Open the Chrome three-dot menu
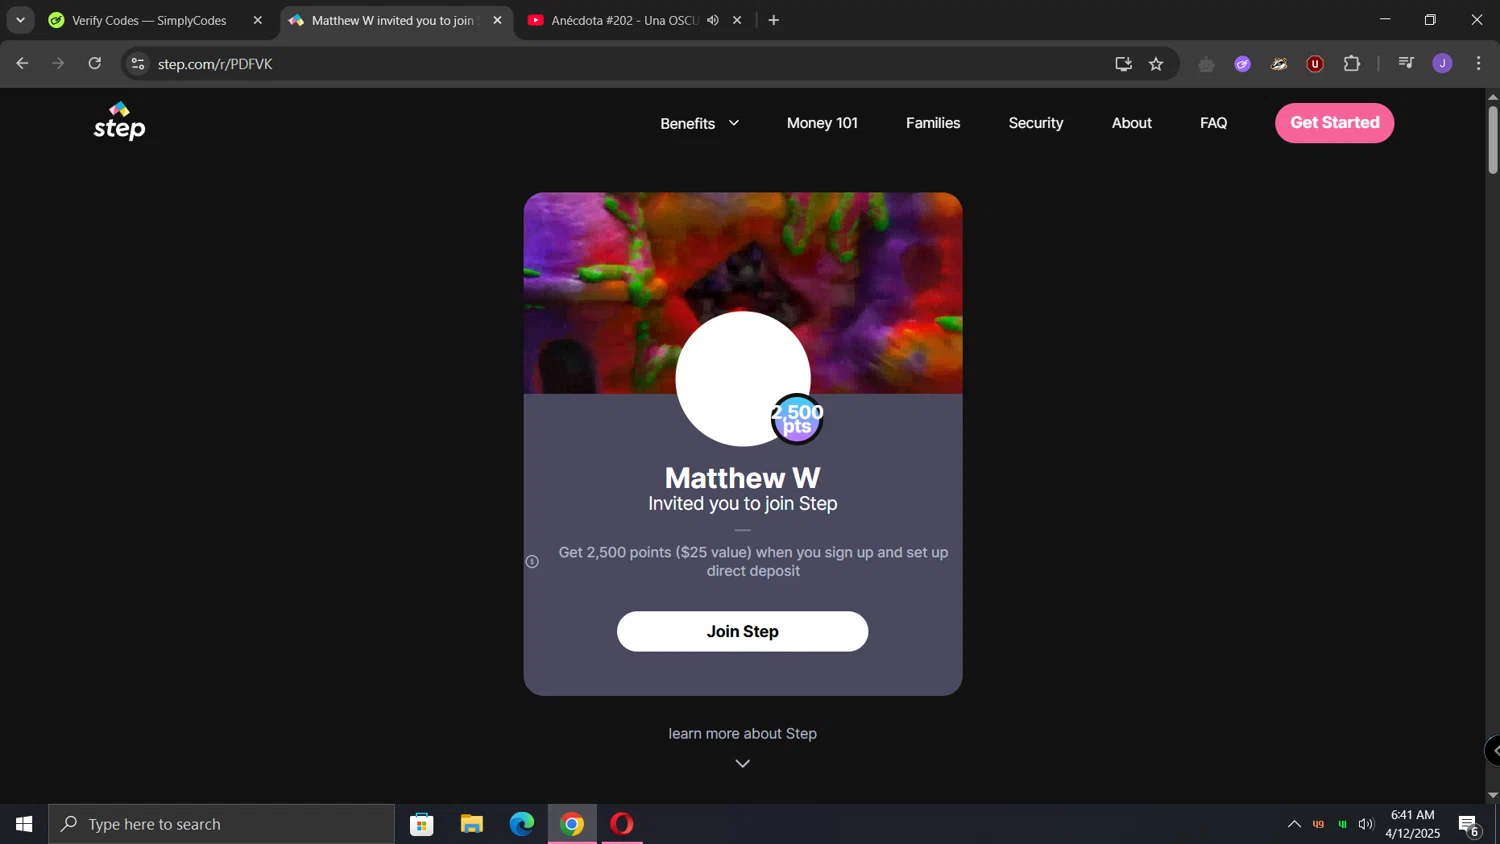This screenshot has height=844, width=1500. pos(1478,63)
